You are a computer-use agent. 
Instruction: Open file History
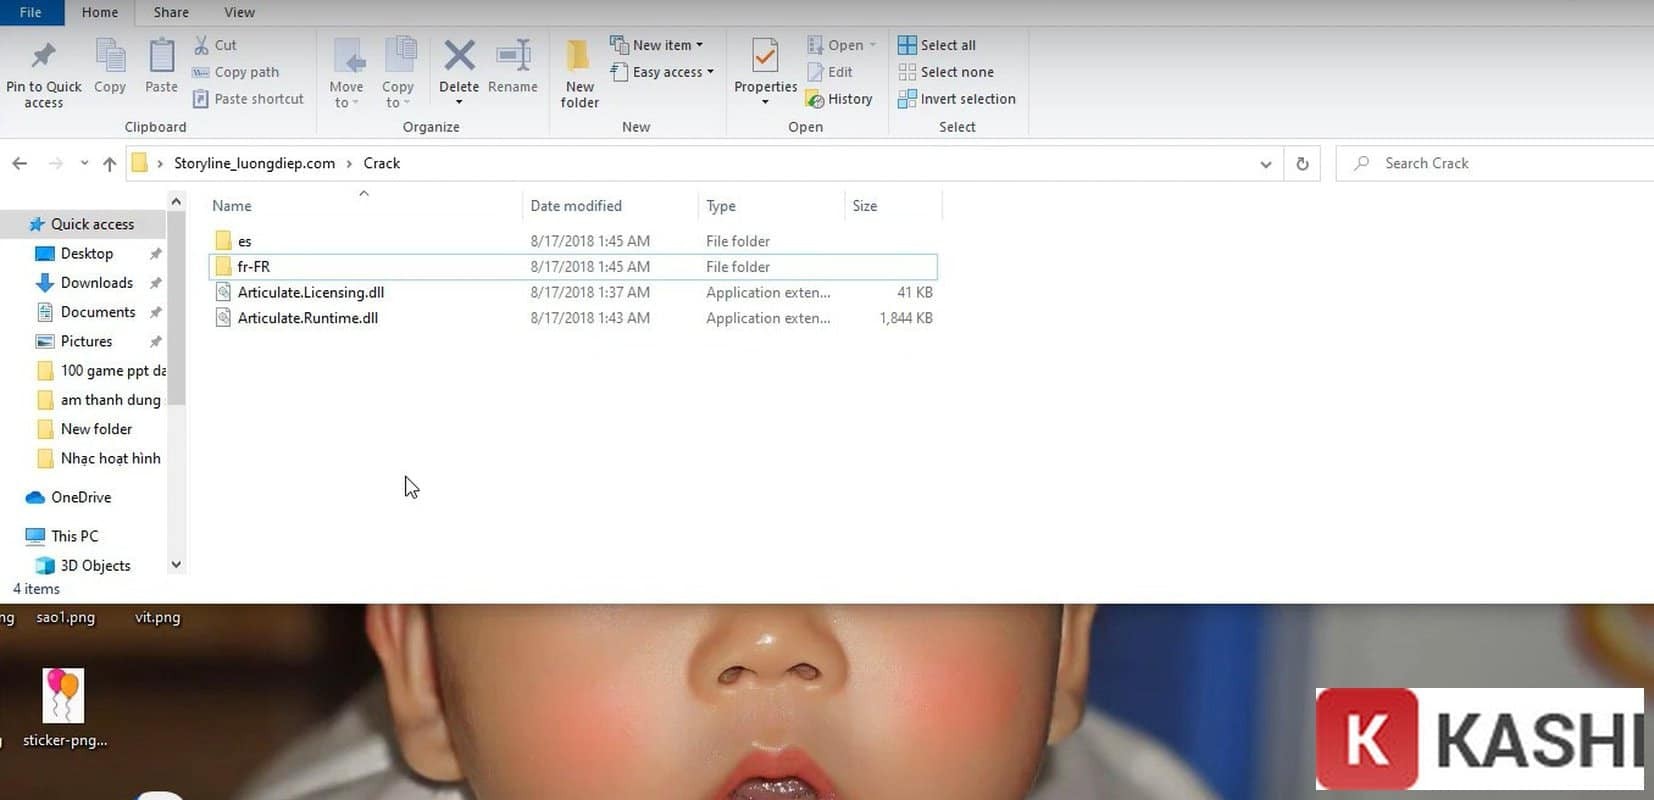point(839,99)
